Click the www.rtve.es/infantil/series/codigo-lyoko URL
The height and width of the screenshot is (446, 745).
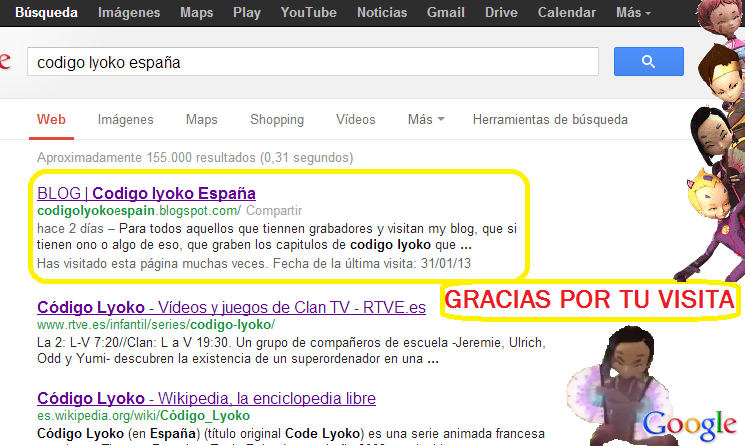[156, 325]
